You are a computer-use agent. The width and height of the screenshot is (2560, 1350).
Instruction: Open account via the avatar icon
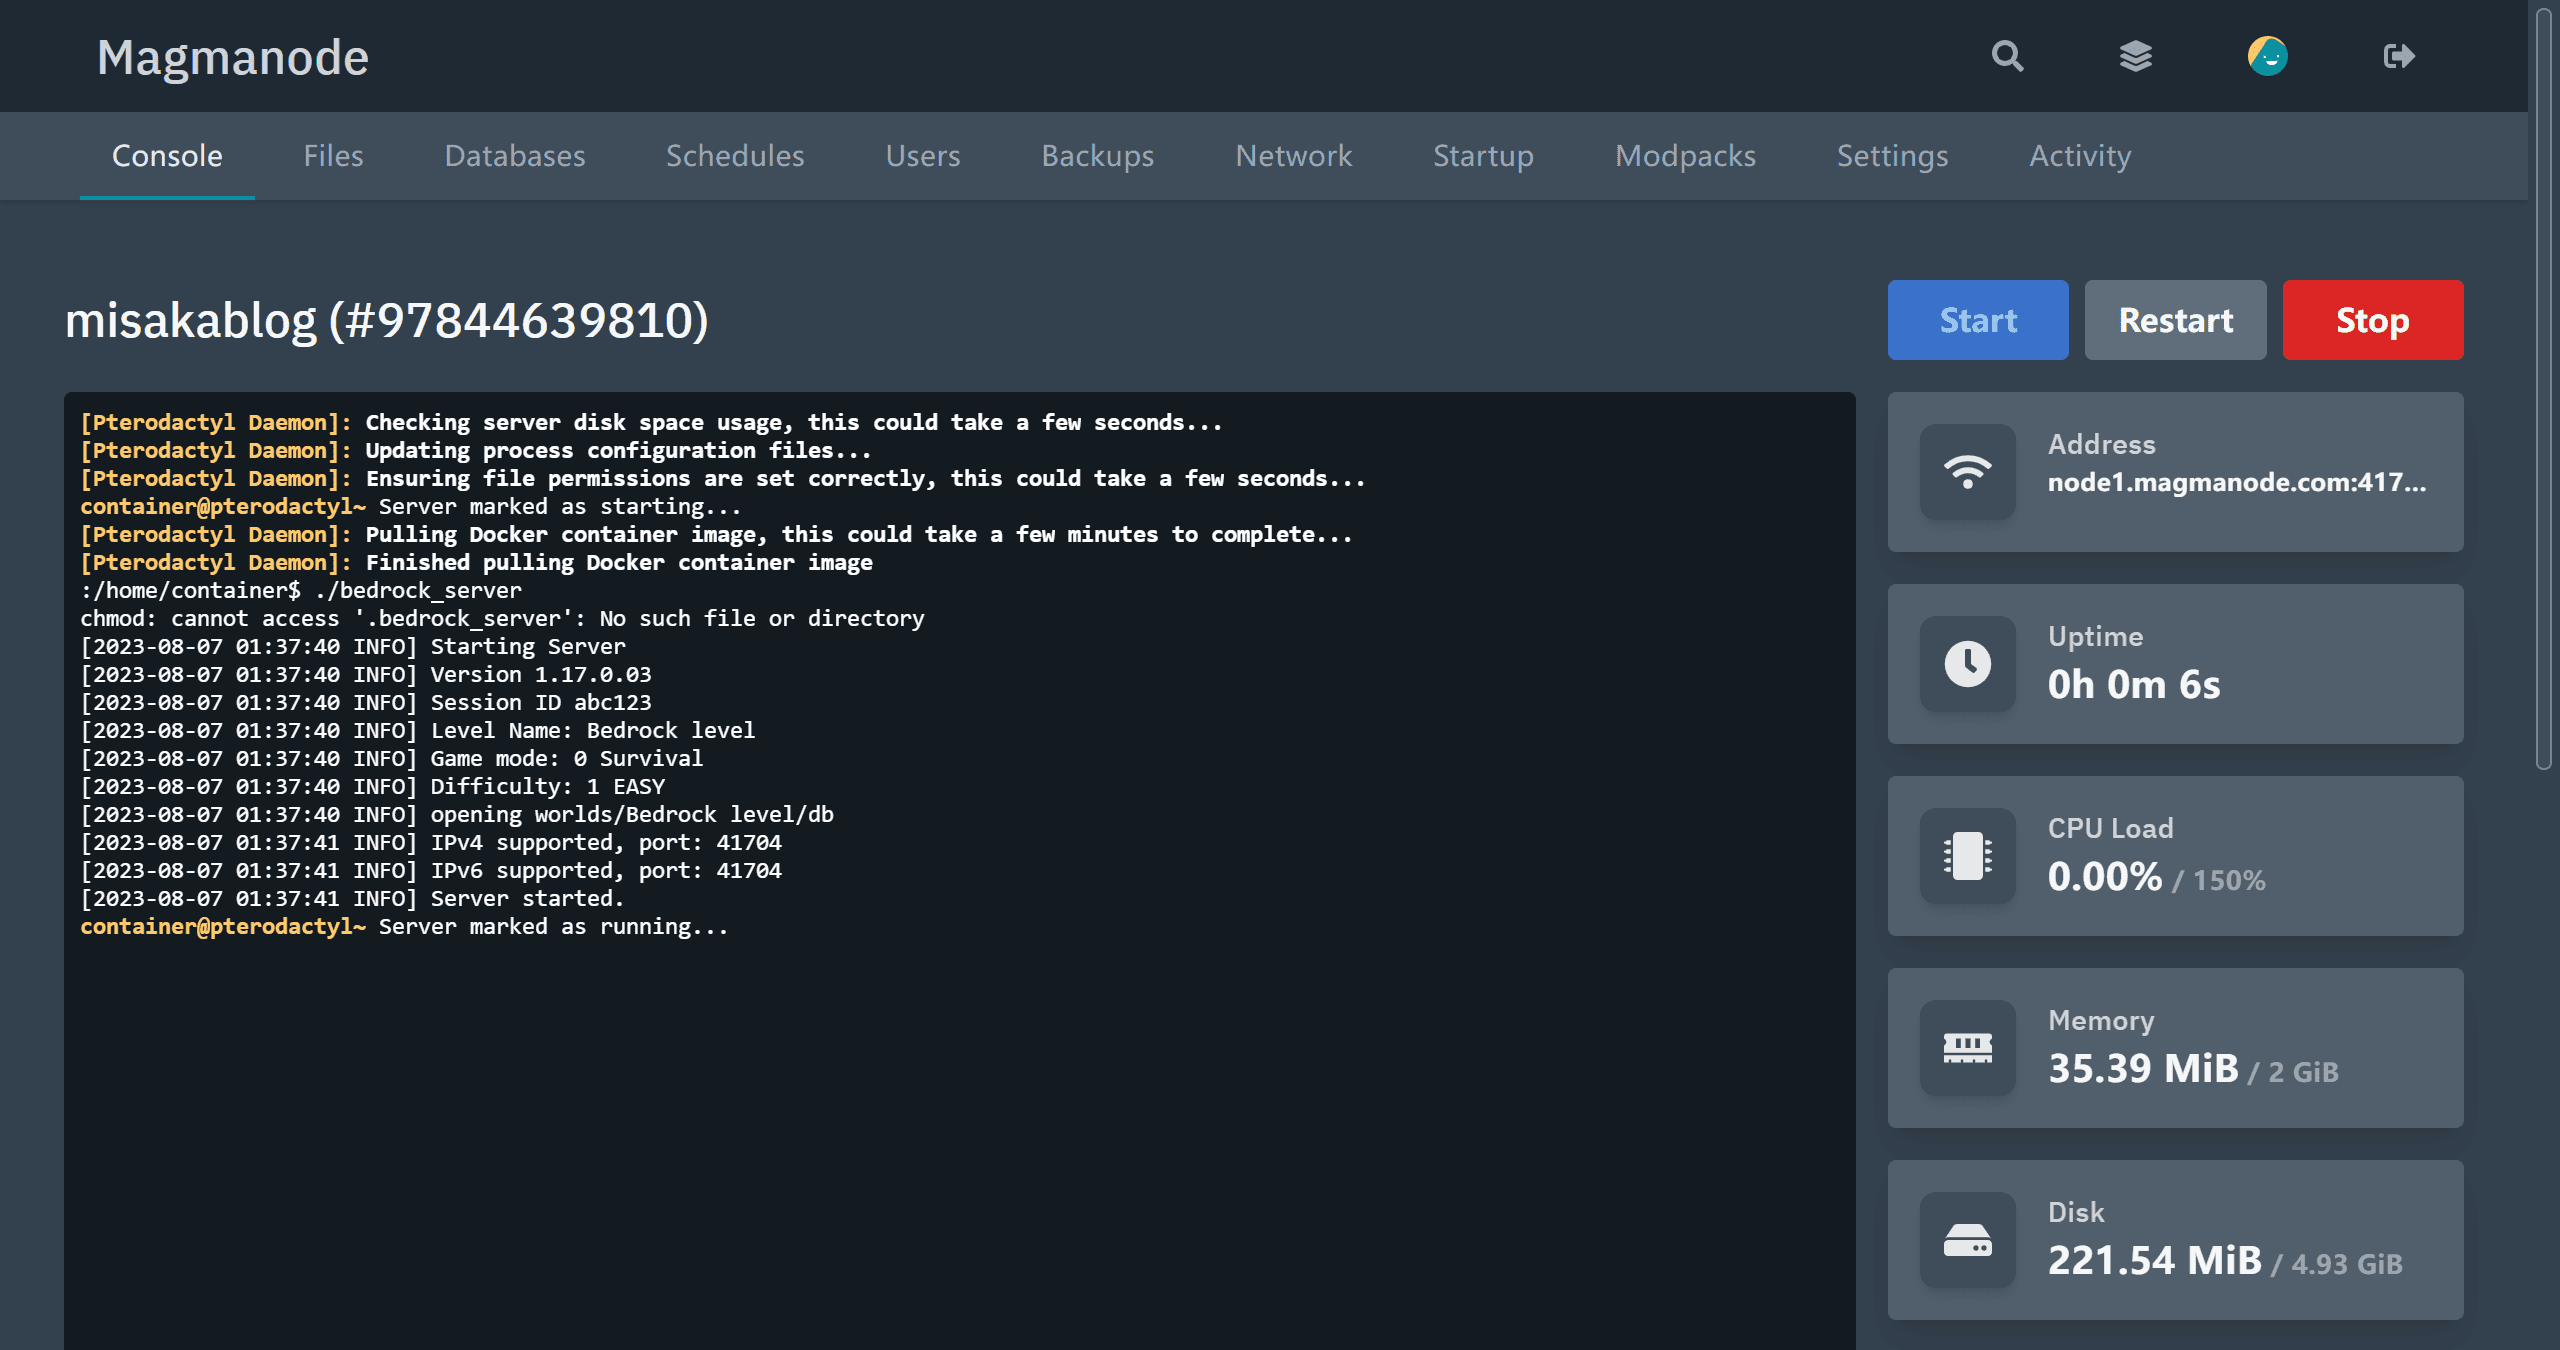point(2267,56)
